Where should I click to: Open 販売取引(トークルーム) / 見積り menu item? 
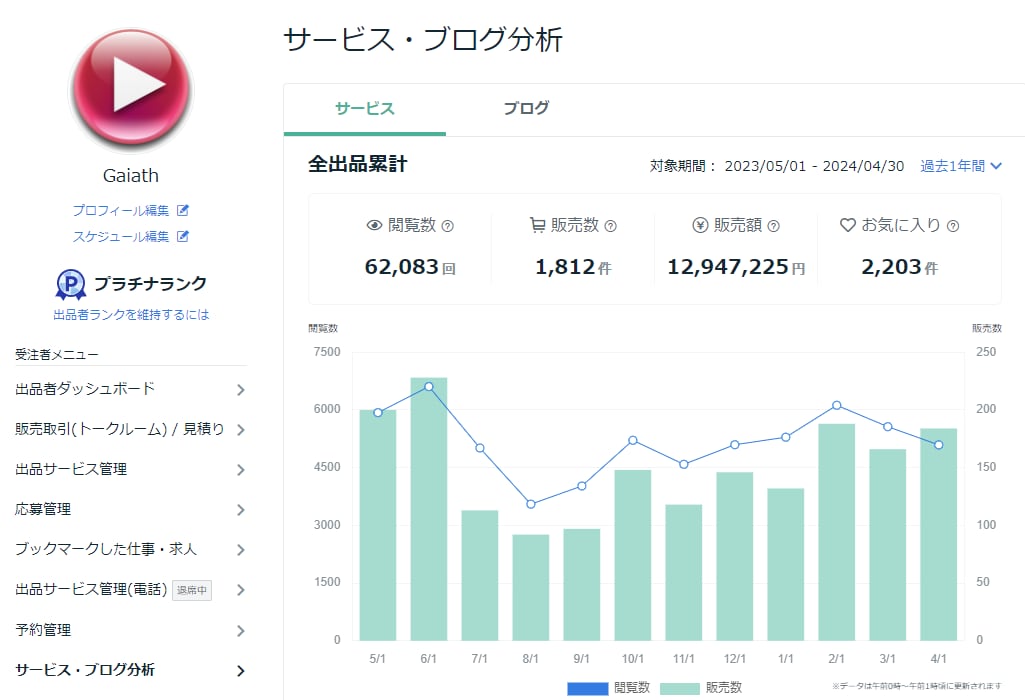click(130, 429)
